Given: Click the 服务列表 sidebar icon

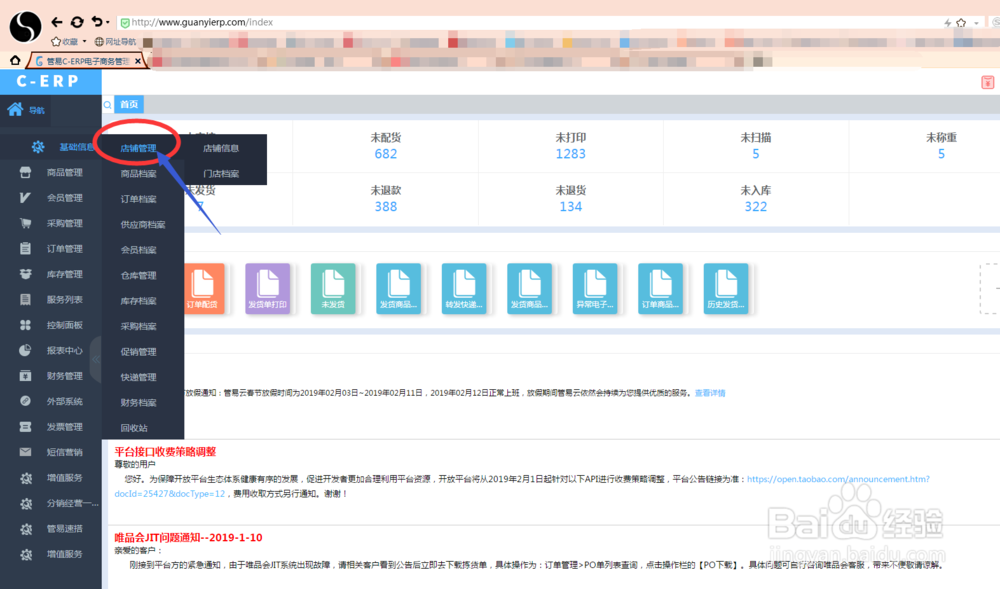Looking at the screenshot, I should click(26, 300).
